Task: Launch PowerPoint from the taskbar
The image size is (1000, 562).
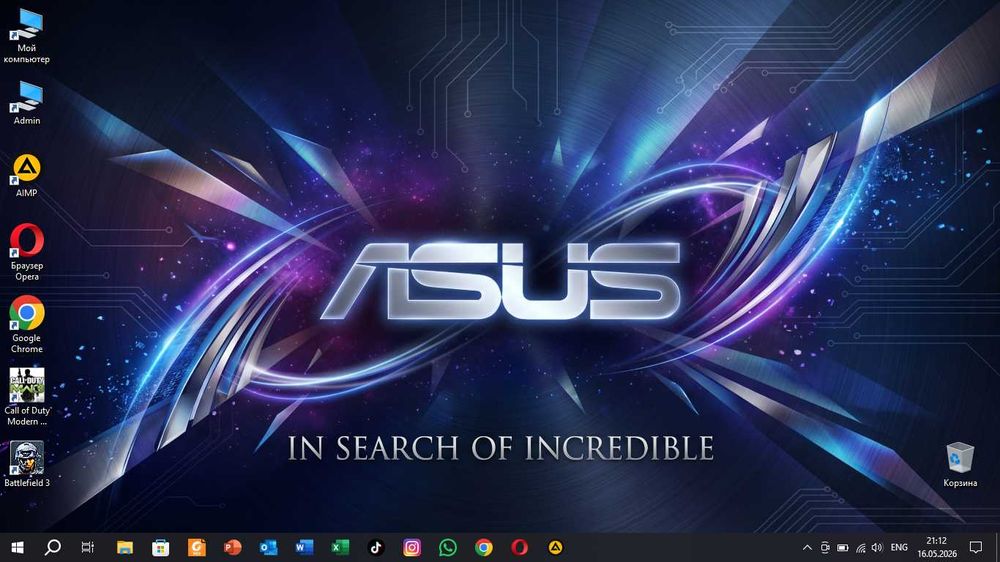Action: [233, 547]
